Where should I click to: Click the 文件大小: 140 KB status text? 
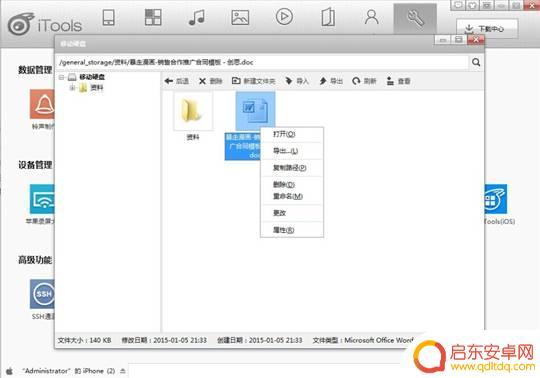click(x=84, y=340)
